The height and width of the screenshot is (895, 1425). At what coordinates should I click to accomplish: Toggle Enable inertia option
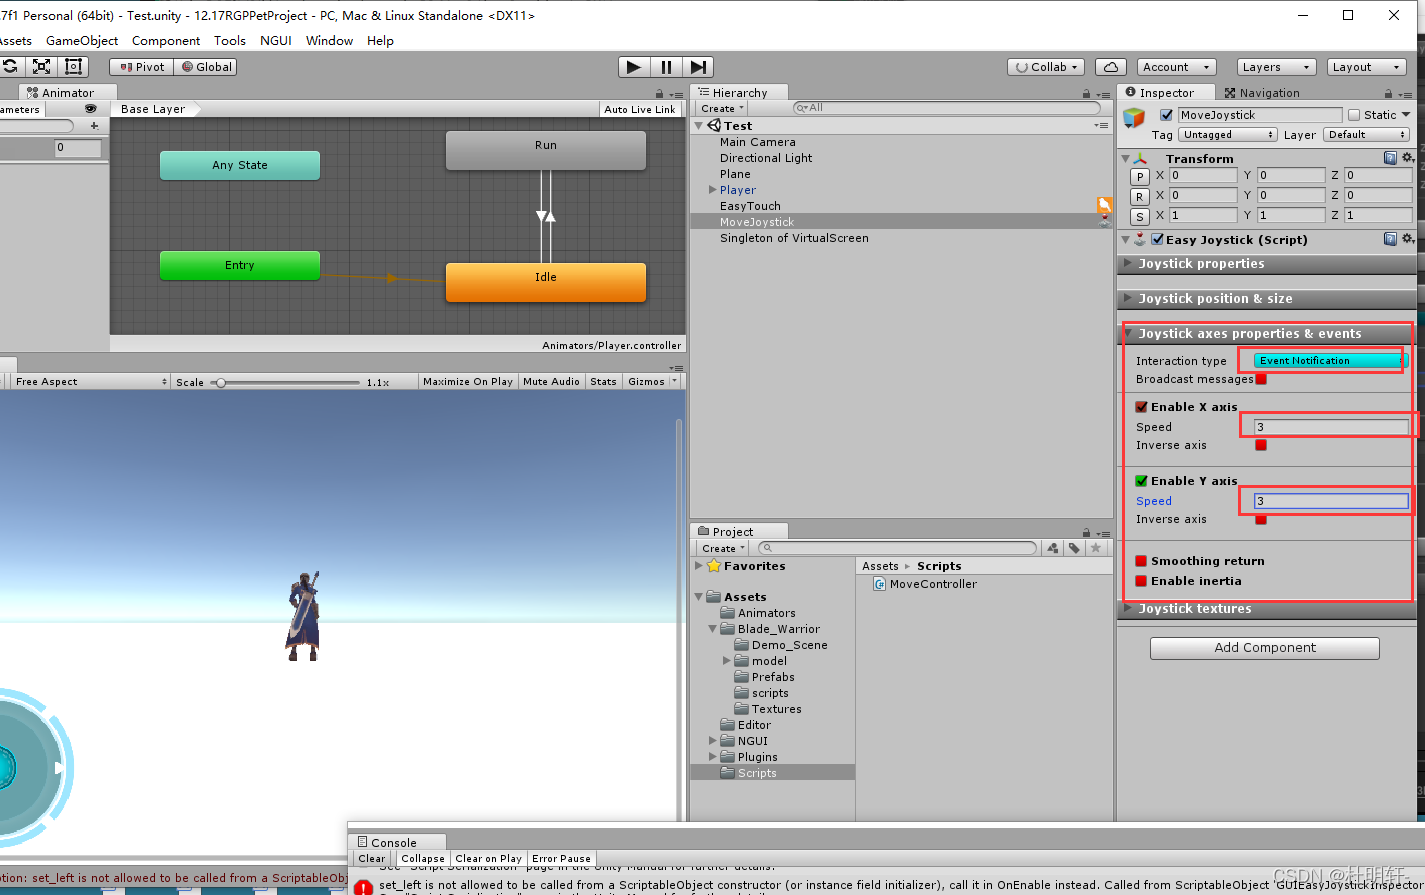click(1141, 581)
